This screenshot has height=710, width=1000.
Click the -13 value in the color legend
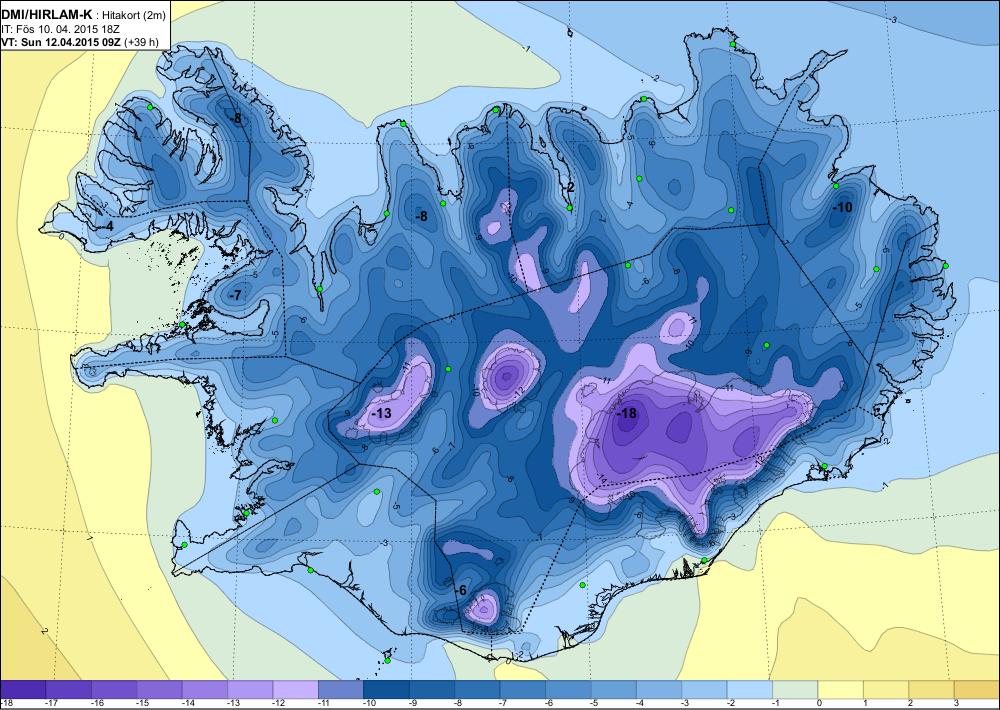[x=233, y=704]
